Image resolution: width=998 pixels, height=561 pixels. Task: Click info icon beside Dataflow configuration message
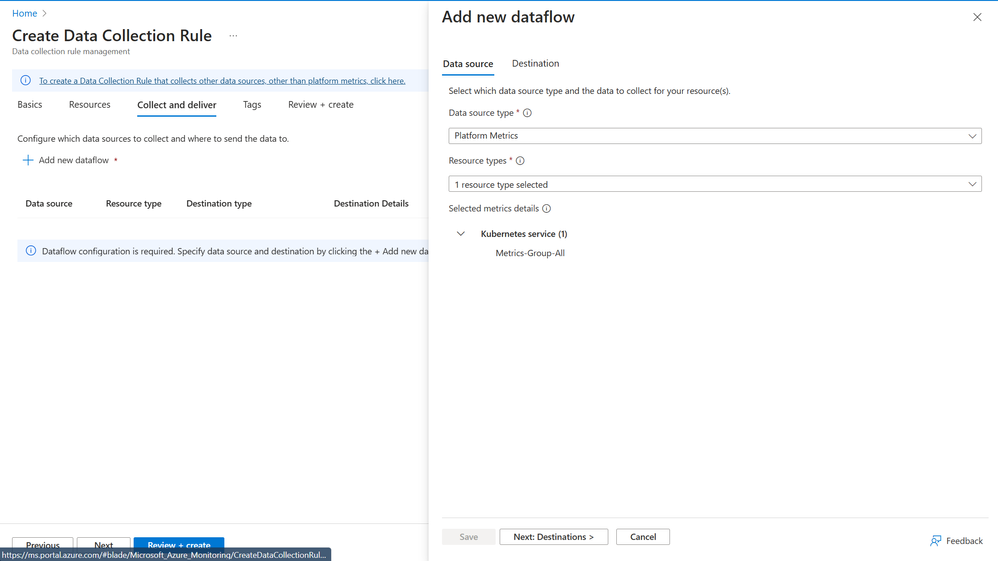[x=31, y=251]
